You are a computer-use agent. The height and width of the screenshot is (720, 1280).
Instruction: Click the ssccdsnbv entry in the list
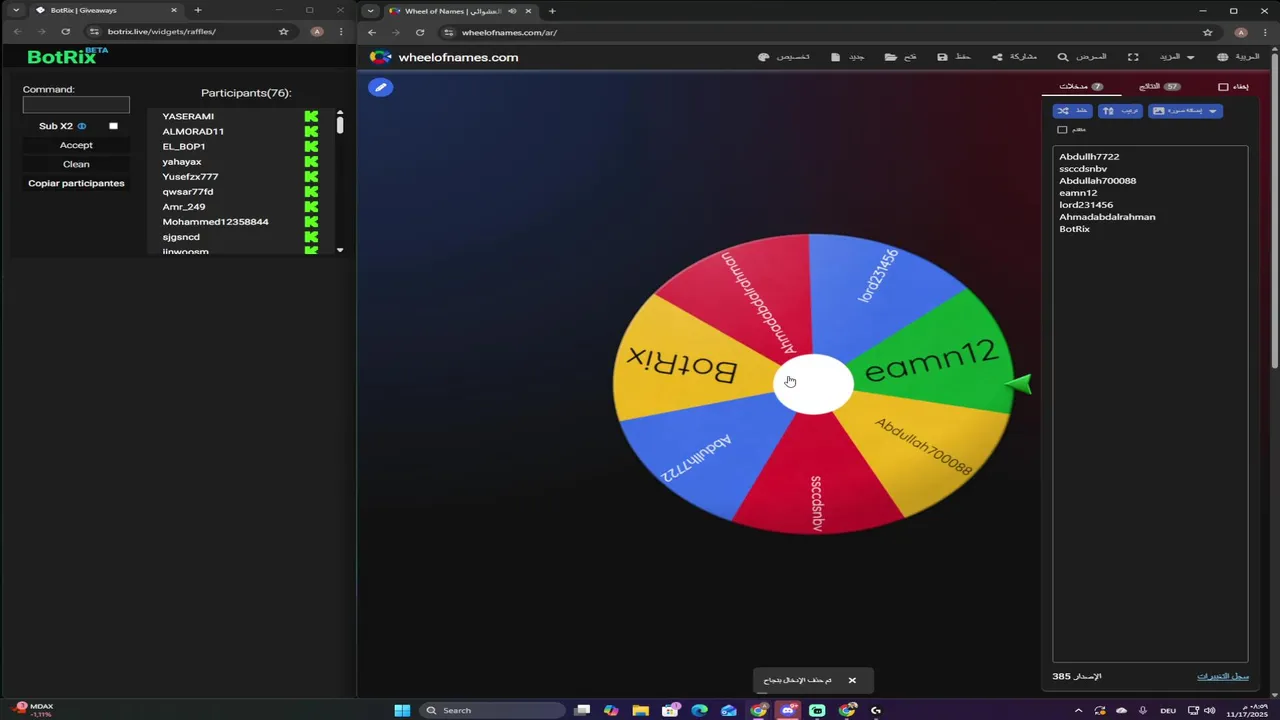pos(1083,169)
